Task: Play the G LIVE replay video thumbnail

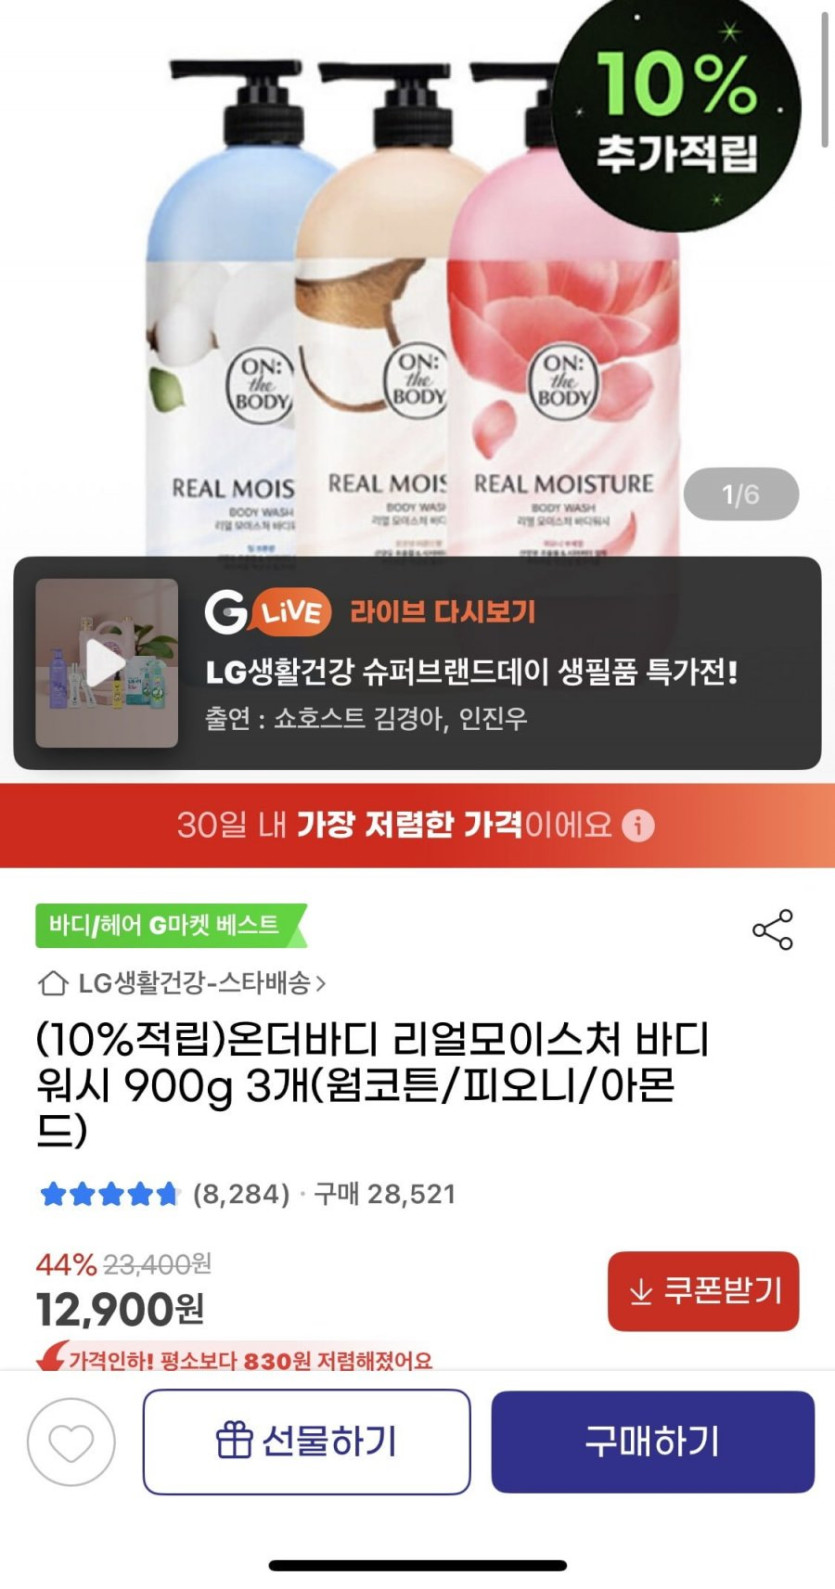Action: 107,663
